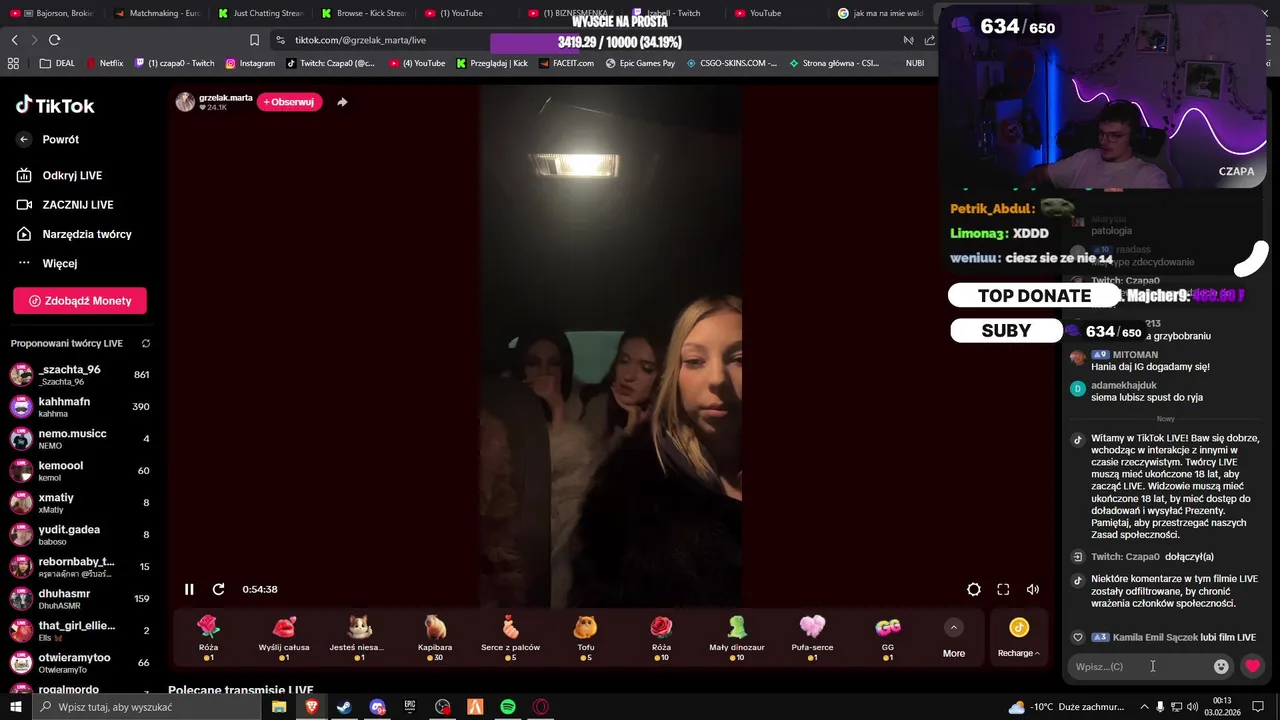Open otwieramytoo suggested live
Viewport: 1280px width, 720px height.
[x=80, y=663]
